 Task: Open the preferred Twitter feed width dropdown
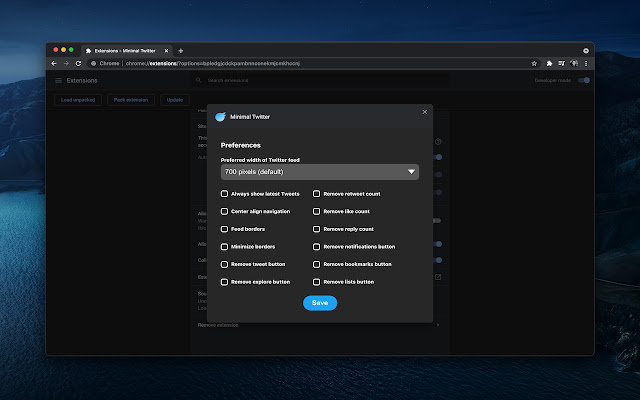(319, 172)
